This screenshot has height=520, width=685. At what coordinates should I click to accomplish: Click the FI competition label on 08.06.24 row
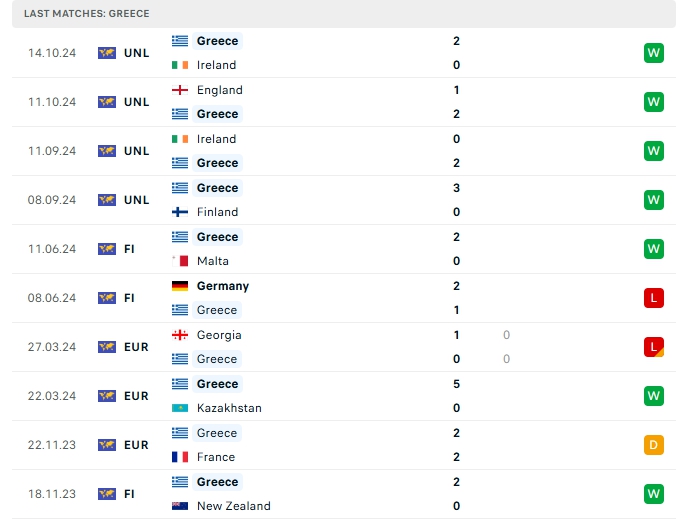[130, 298]
